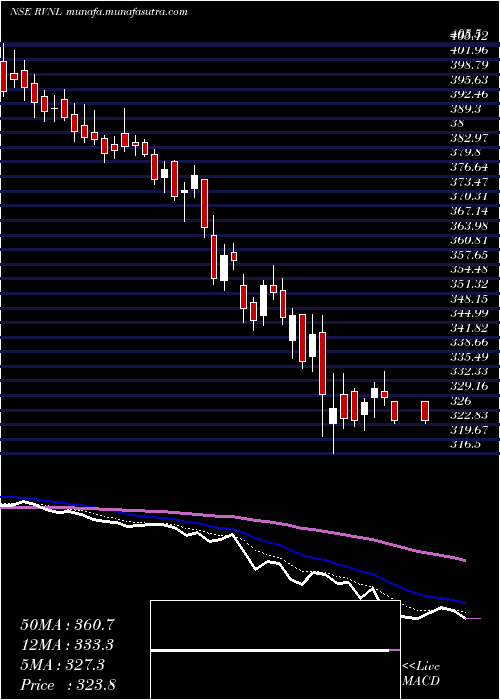Click the 398.79 price axis label
This screenshot has width=500, height=700.
[x=468, y=64]
